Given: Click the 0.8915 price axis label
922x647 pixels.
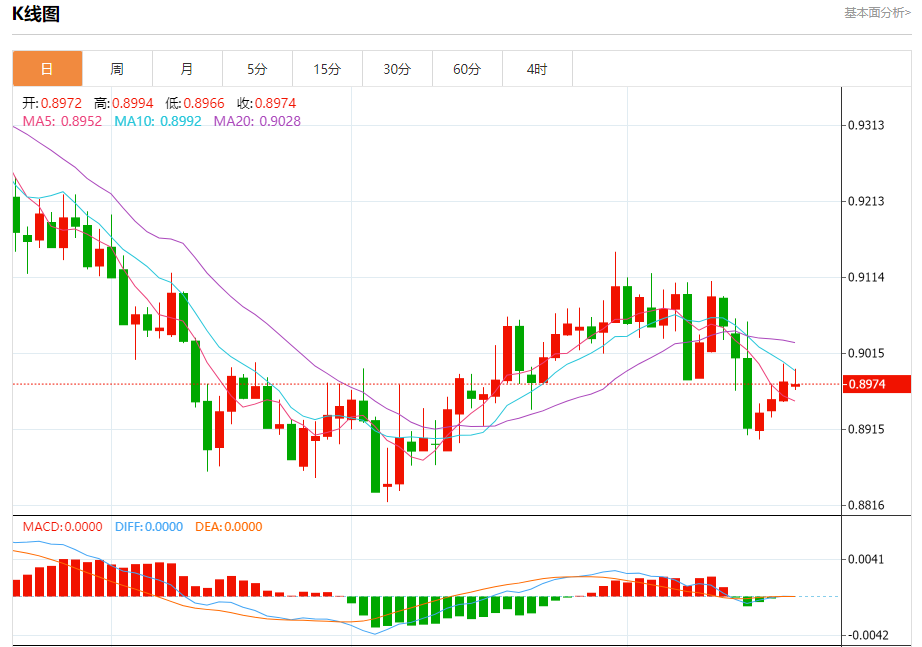Looking at the screenshot, I should (x=866, y=429).
